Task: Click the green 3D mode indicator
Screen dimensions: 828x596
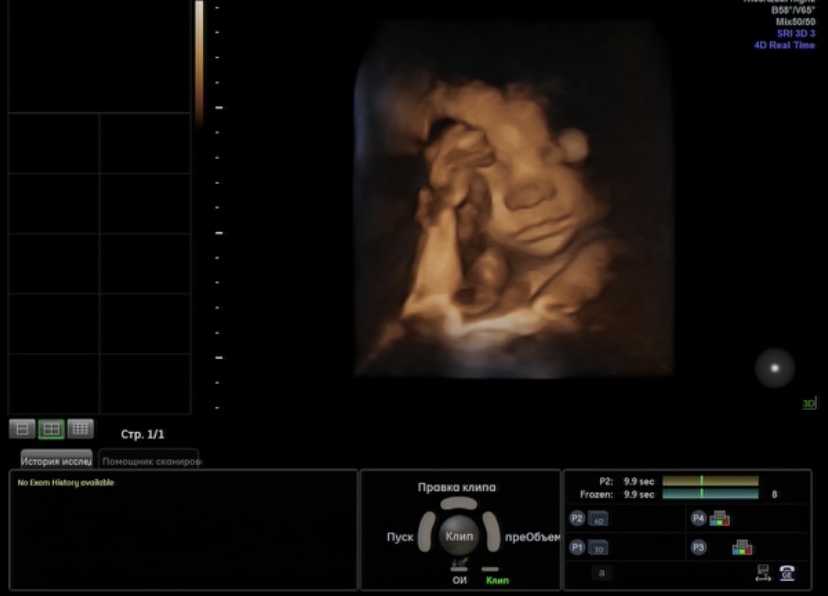Action: (809, 404)
